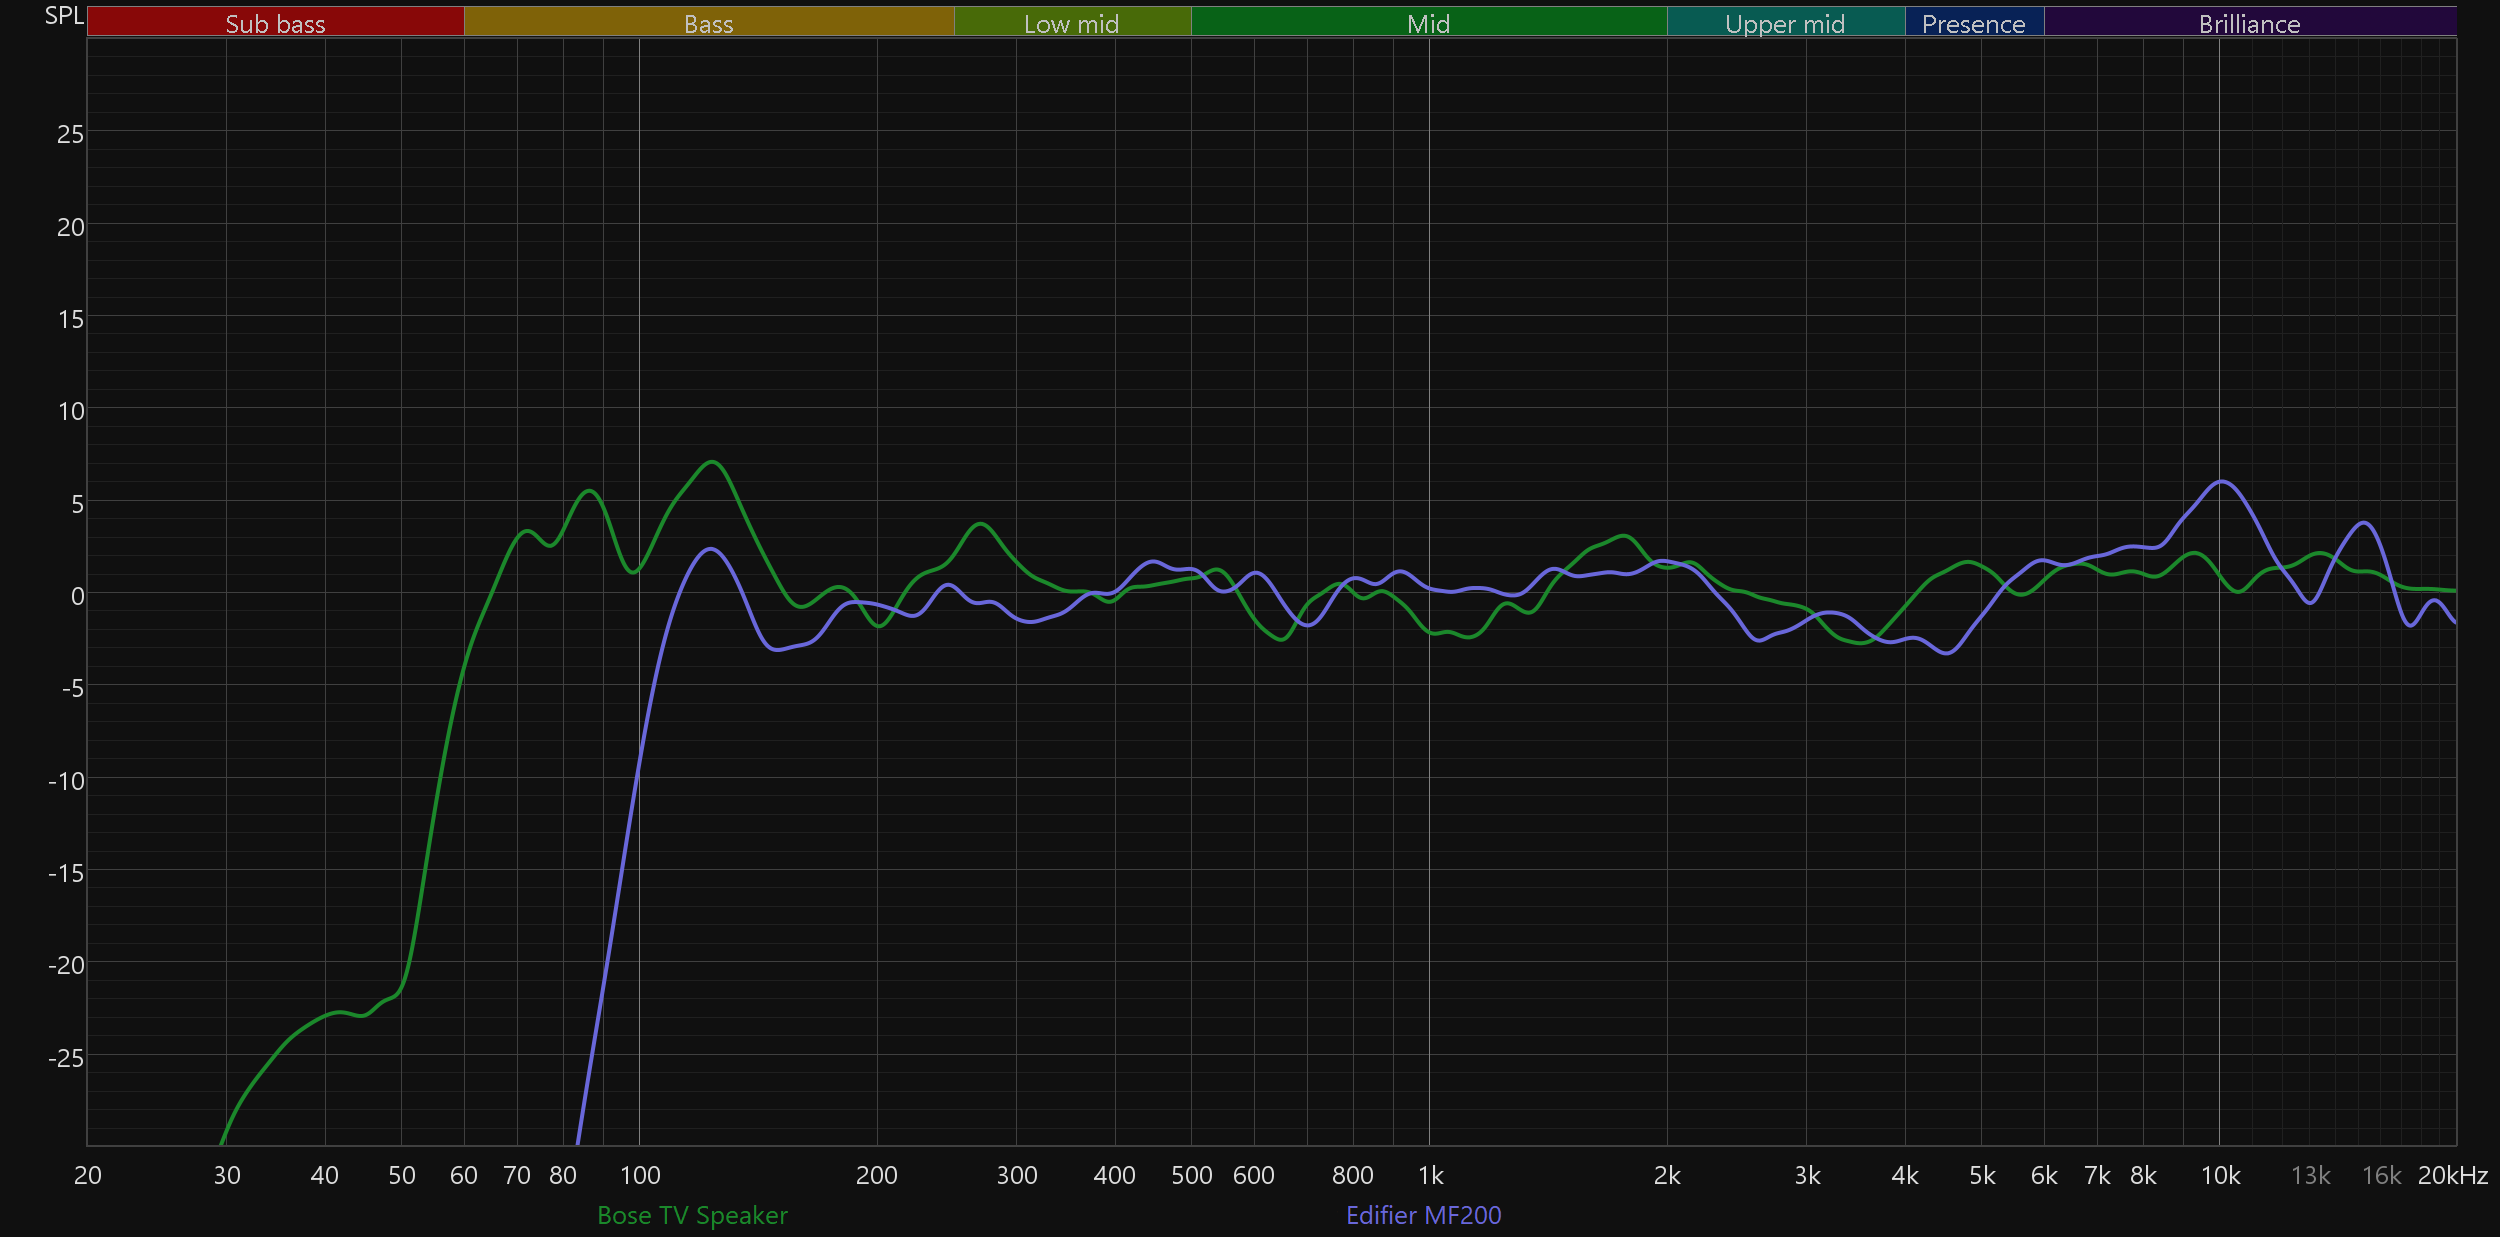Click the 1k frequency axis label
The width and height of the screenshot is (2500, 1237).
(x=1430, y=1175)
